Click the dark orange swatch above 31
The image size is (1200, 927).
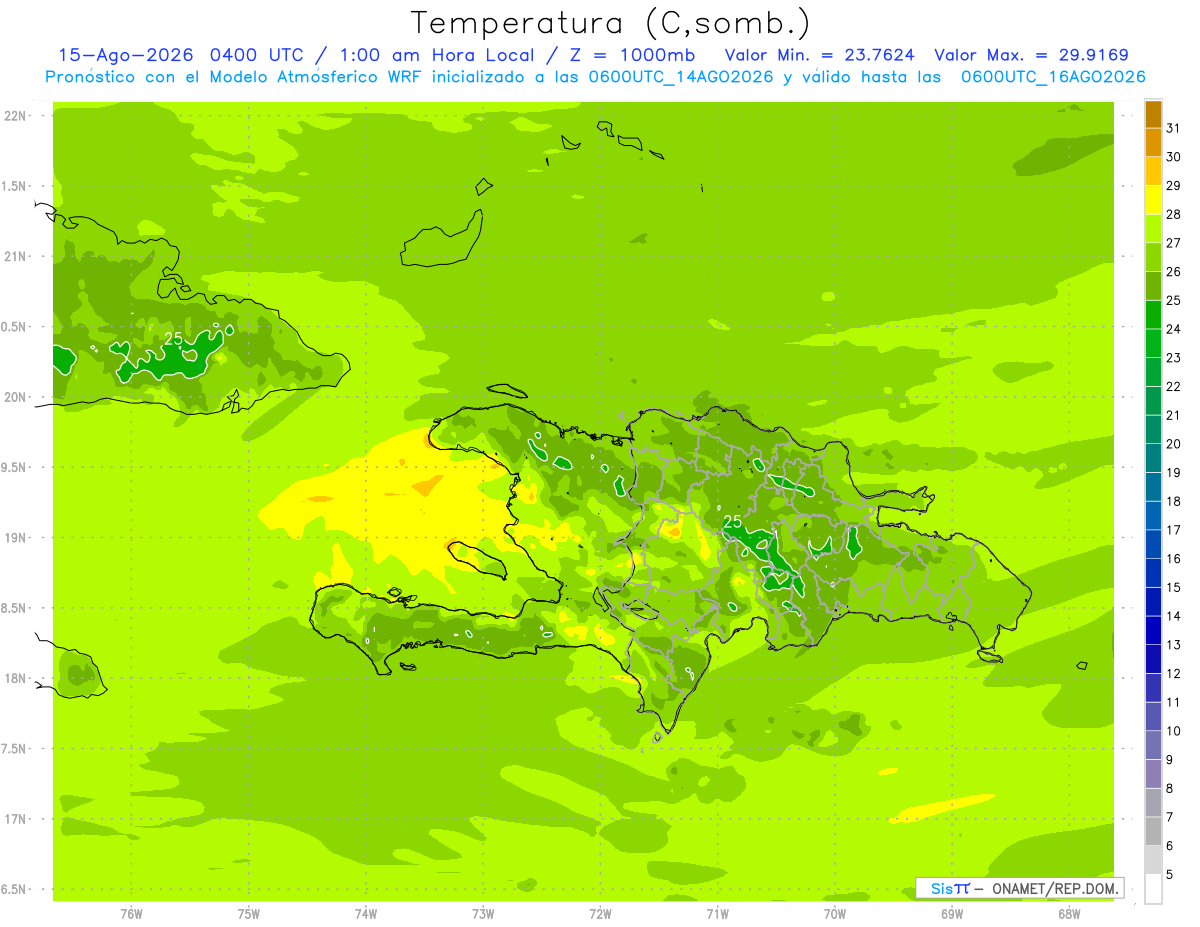pyautogui.click(x=1153, y=115)
